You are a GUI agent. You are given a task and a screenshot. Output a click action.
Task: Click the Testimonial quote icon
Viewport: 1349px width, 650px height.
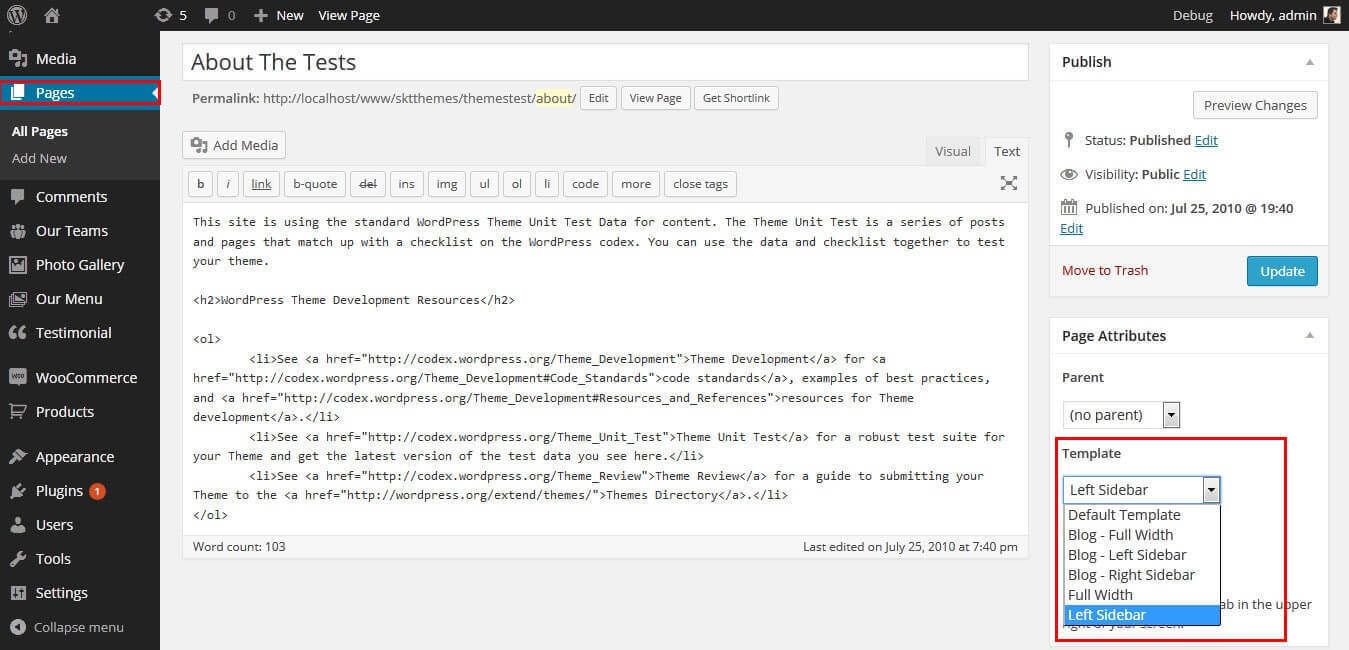coord(17,333)
